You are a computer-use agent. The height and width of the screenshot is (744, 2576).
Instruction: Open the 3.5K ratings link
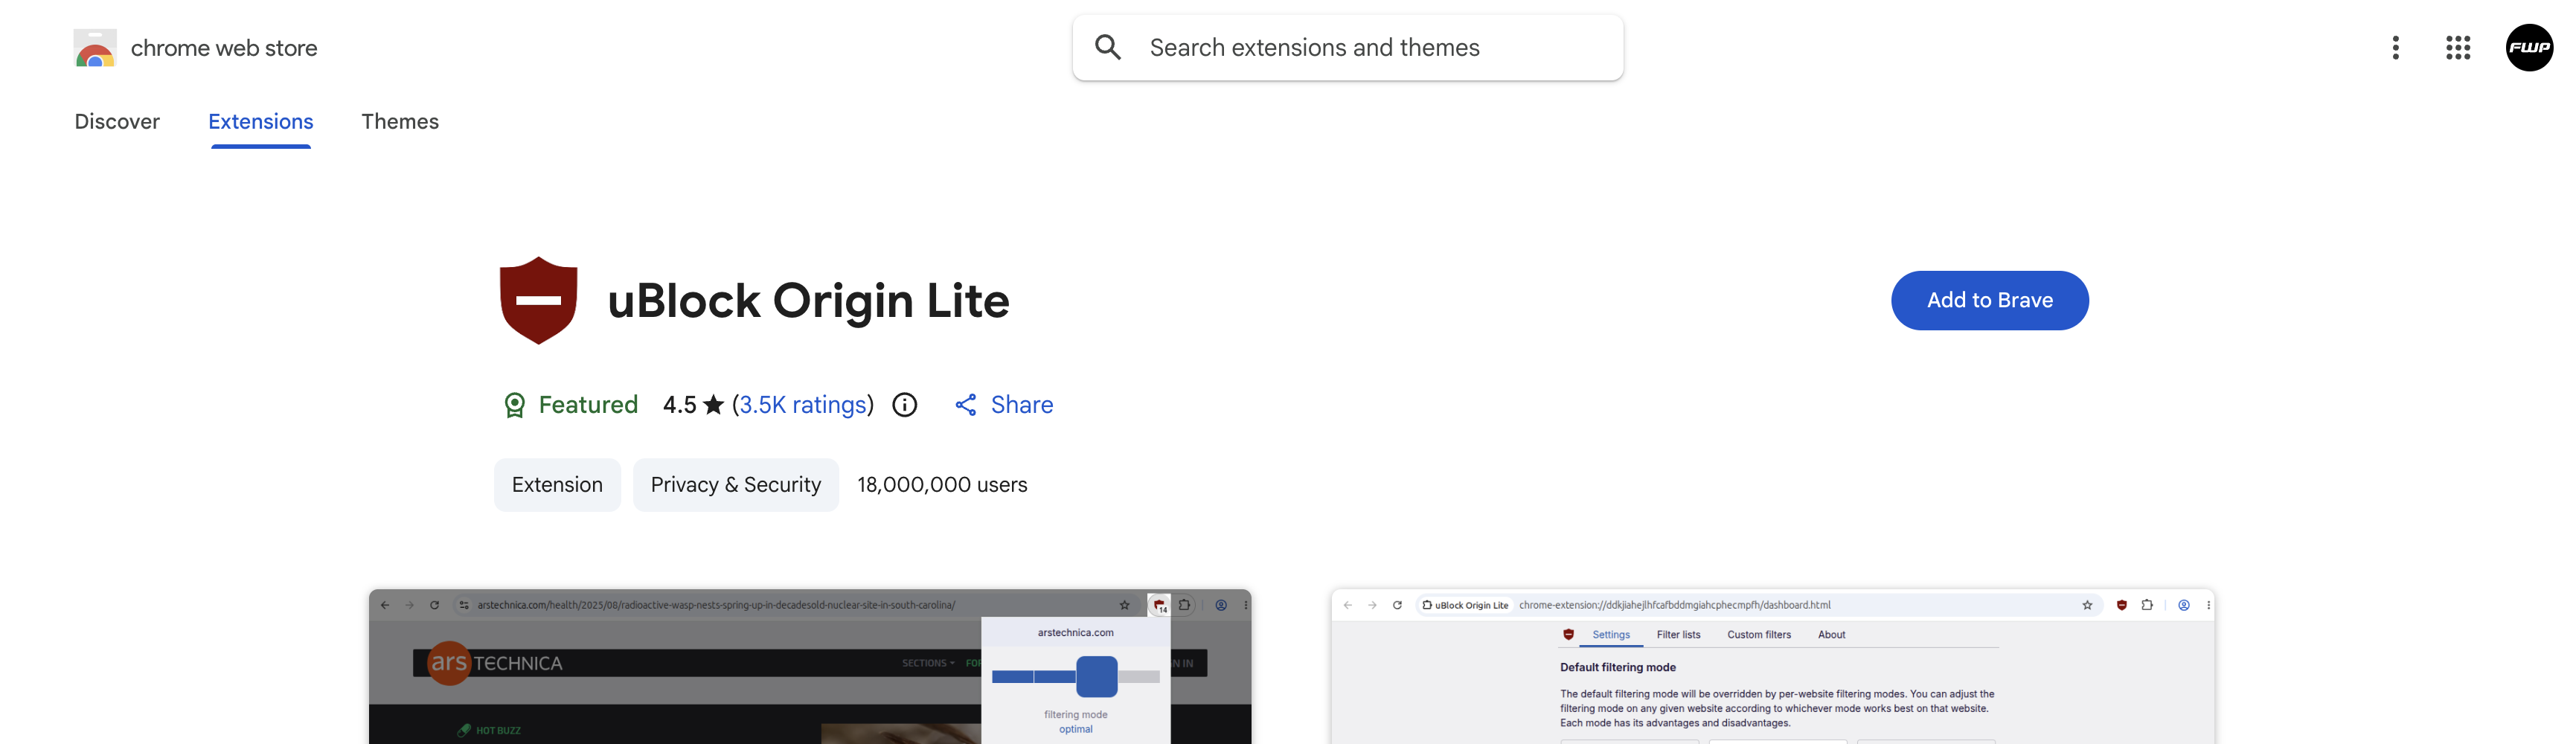803,404
